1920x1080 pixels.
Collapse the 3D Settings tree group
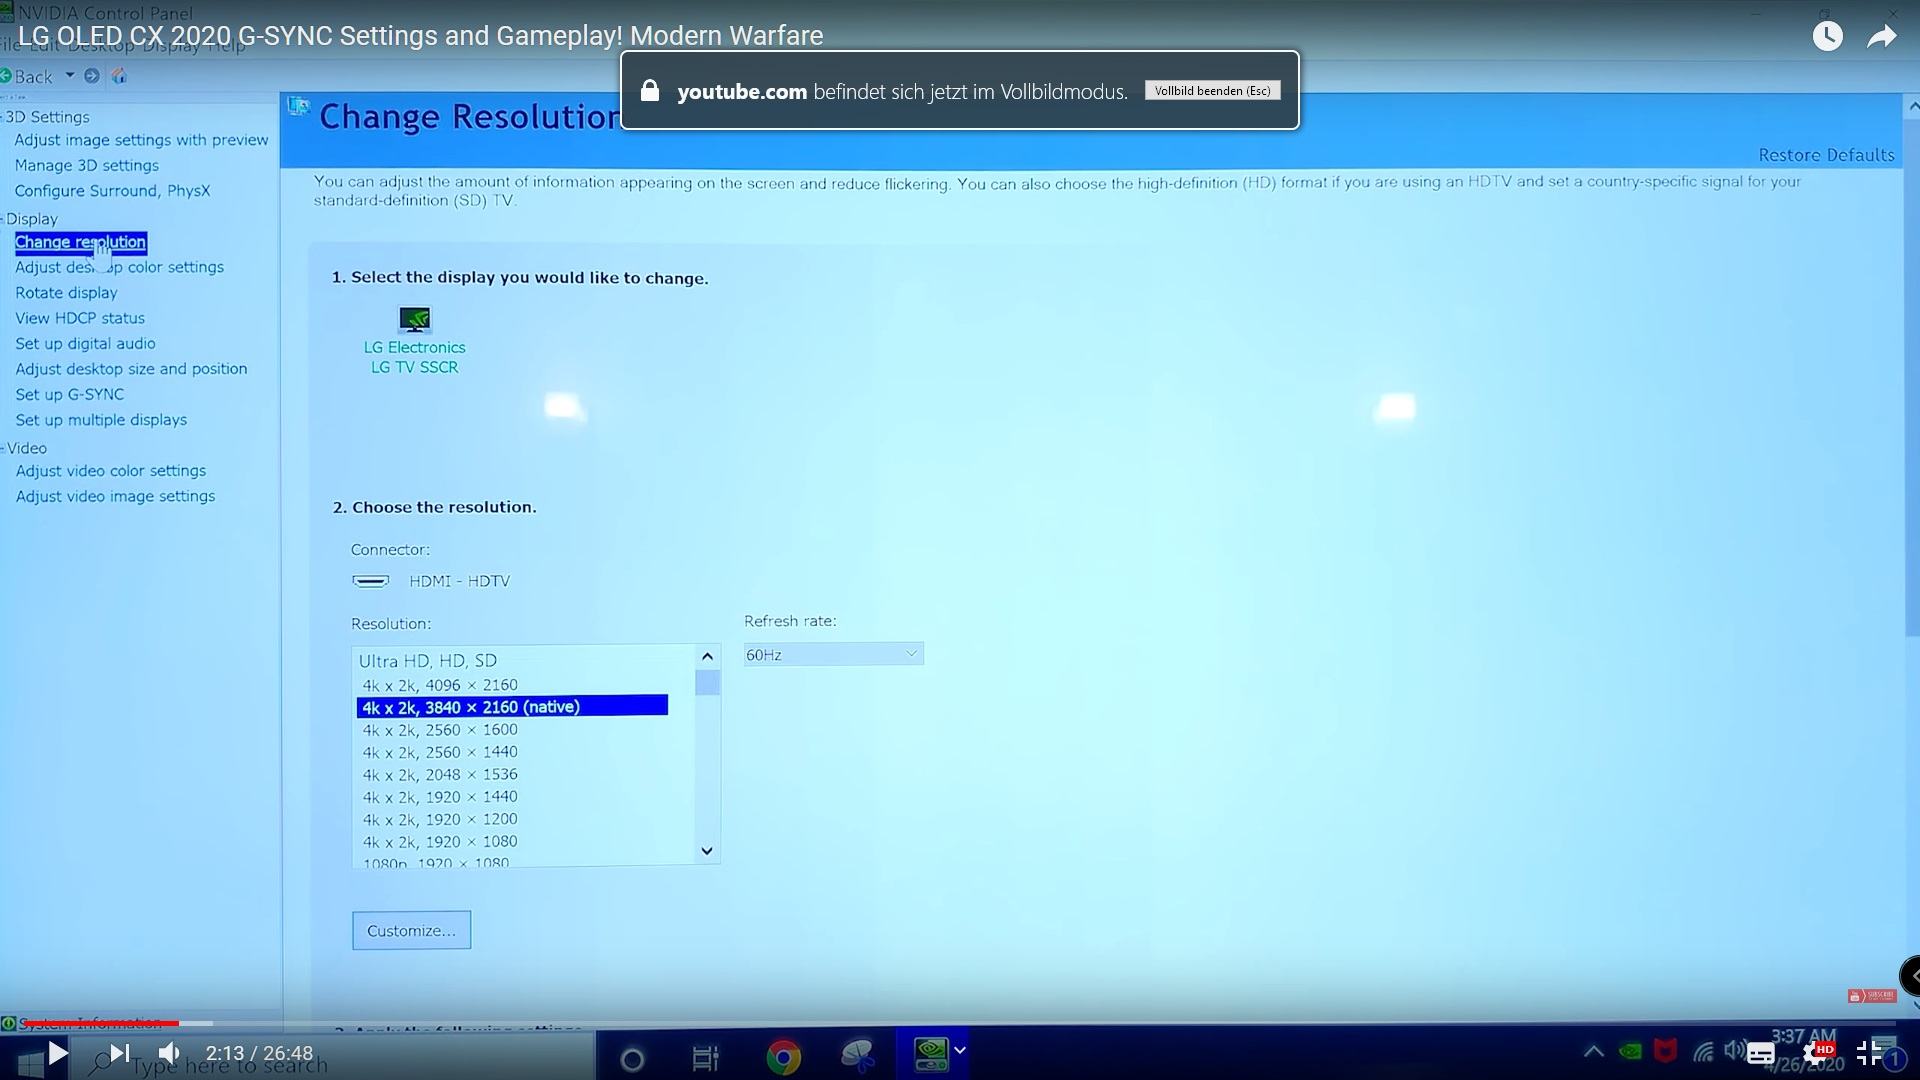pyautogui.click(x=2, y=118)
